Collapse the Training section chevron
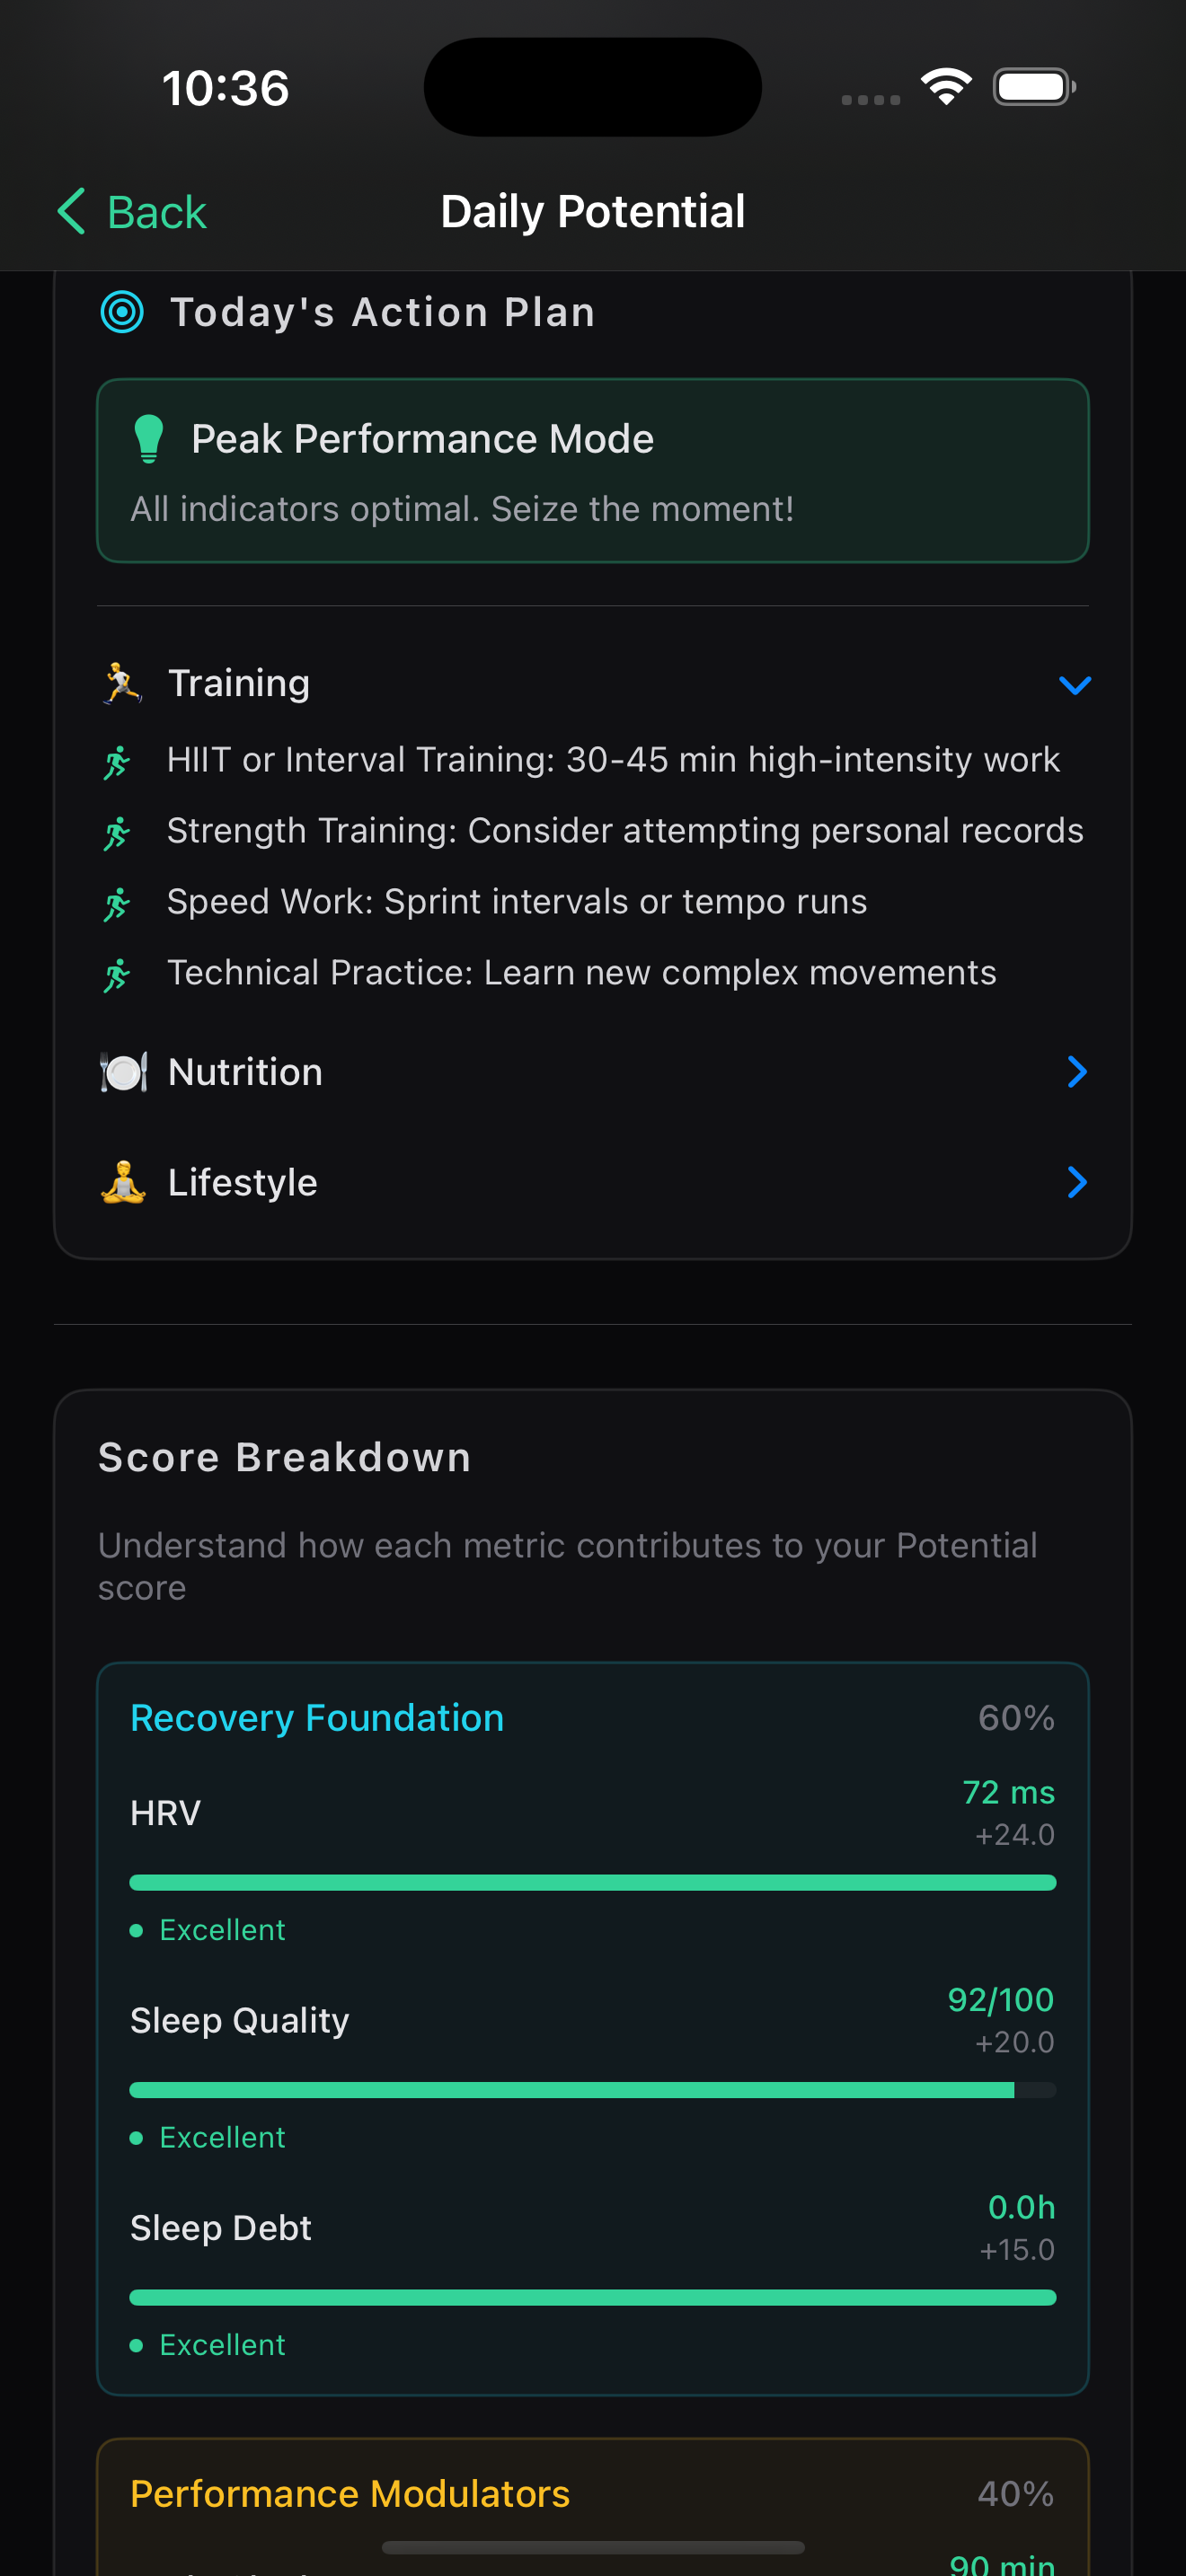The width and height of the screenshot is (1186, 2576). [1076, 684]
